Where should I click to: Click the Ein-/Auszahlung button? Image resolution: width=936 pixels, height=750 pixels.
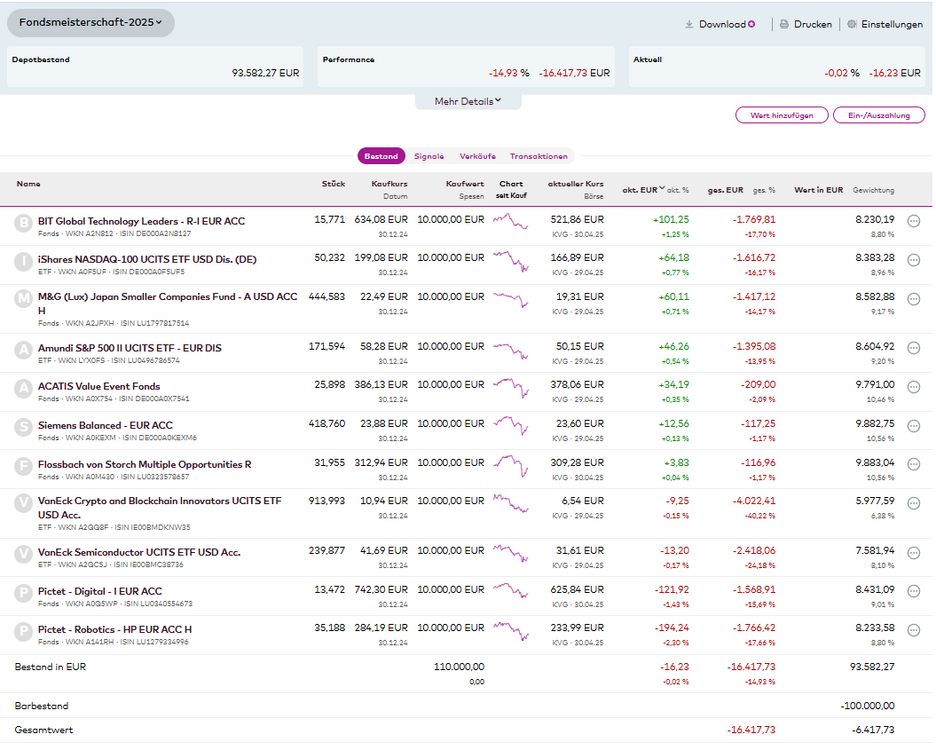(x=879, y=115)
